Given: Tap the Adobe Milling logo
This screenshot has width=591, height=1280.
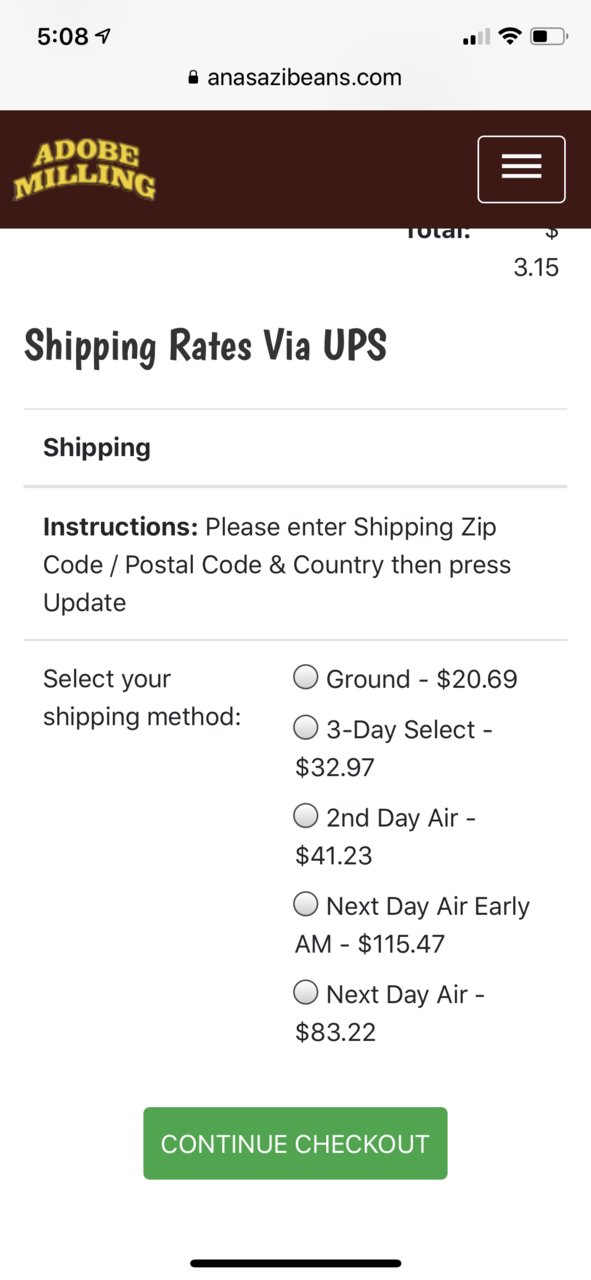Looking at the screenshot, I should coord(85,170).
